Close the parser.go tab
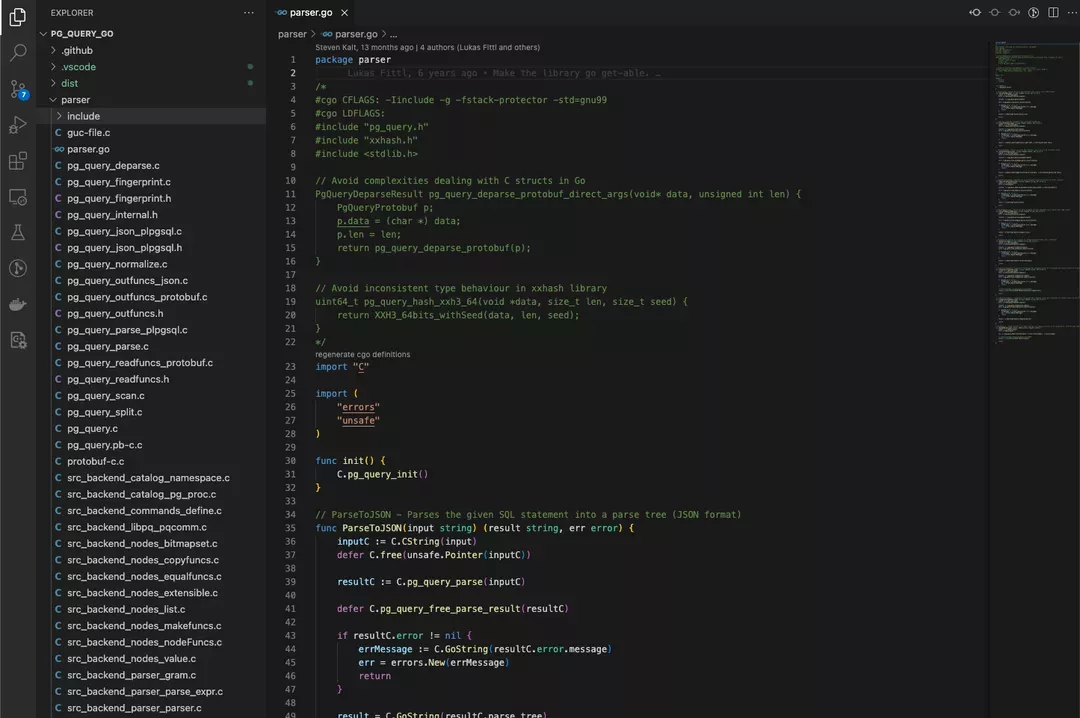This screenshot has width=1080, height=718. coord(344,12)
